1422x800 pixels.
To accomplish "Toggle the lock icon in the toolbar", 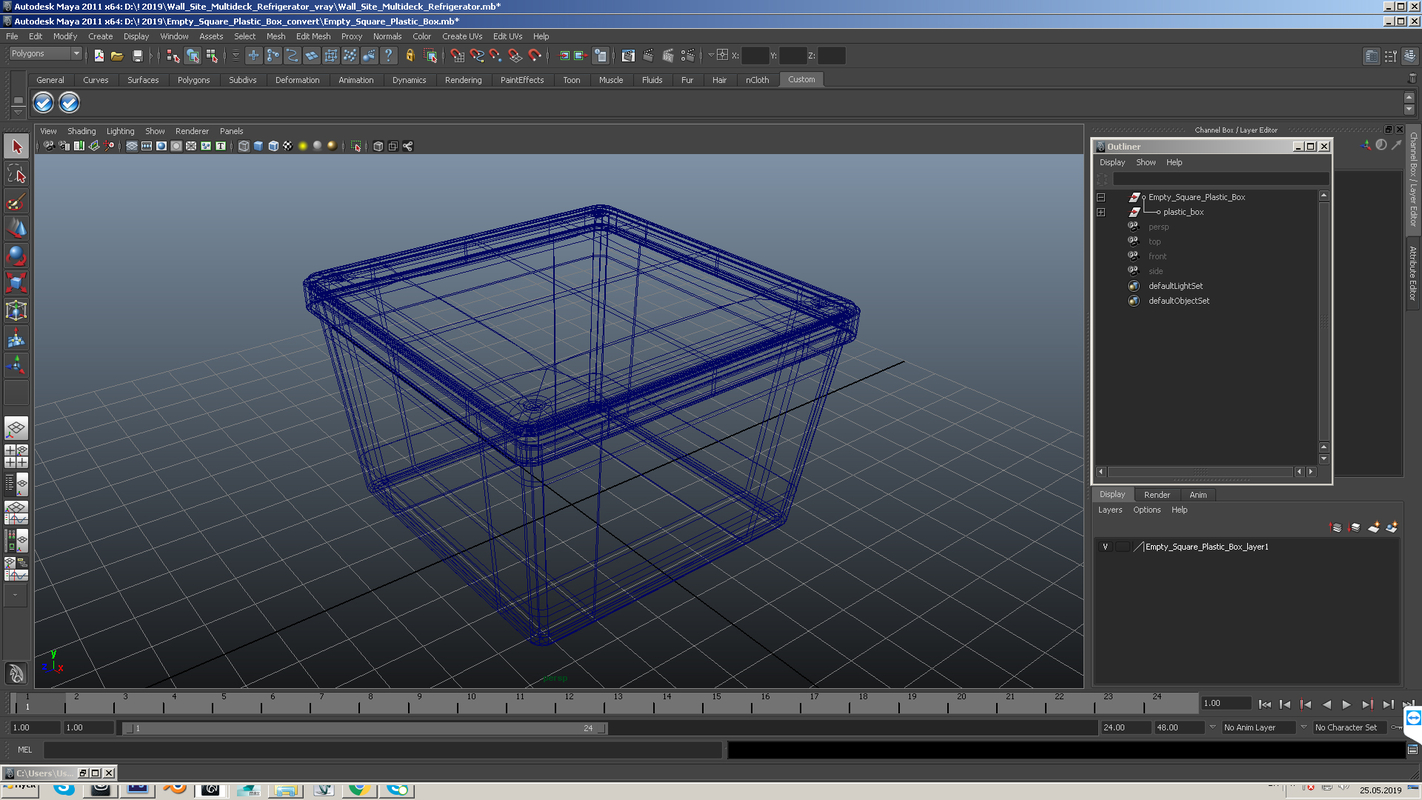I will (x=410, y=55).
